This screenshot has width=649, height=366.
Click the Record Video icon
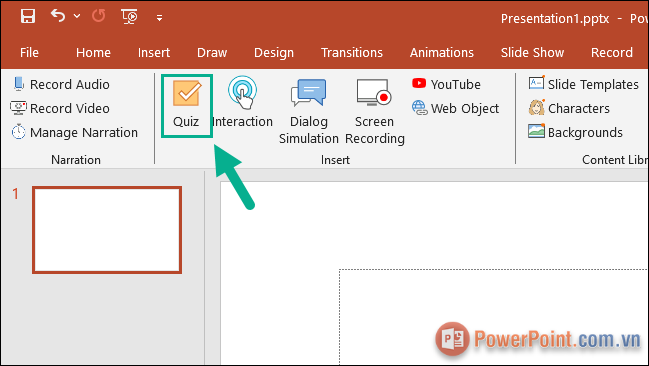point(18,108)
